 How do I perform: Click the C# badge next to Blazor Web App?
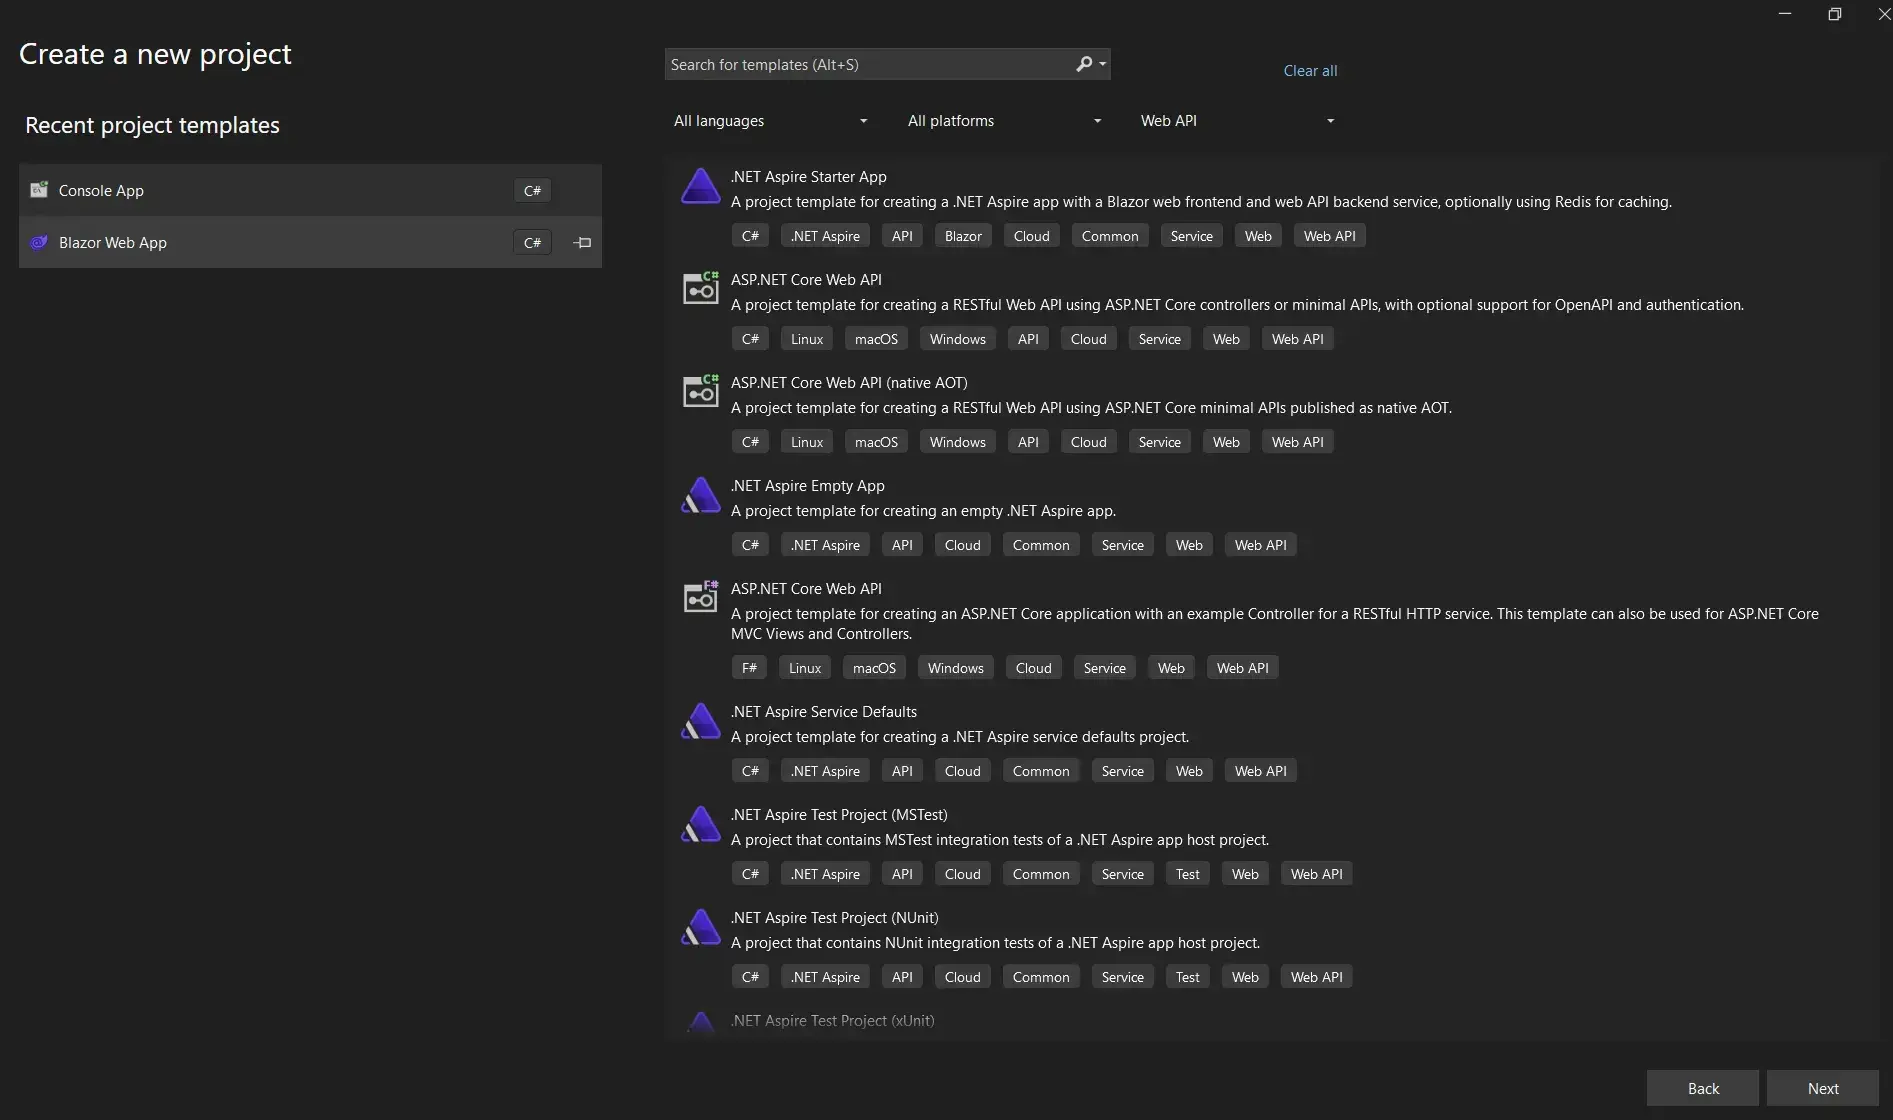(532, 243)
